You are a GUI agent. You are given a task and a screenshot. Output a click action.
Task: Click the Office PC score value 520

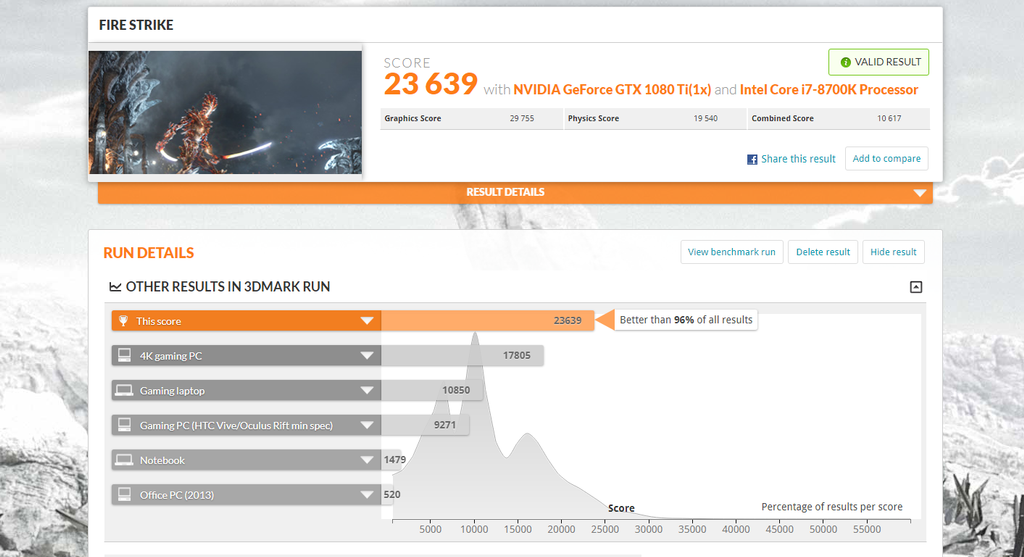coord(392,494)
